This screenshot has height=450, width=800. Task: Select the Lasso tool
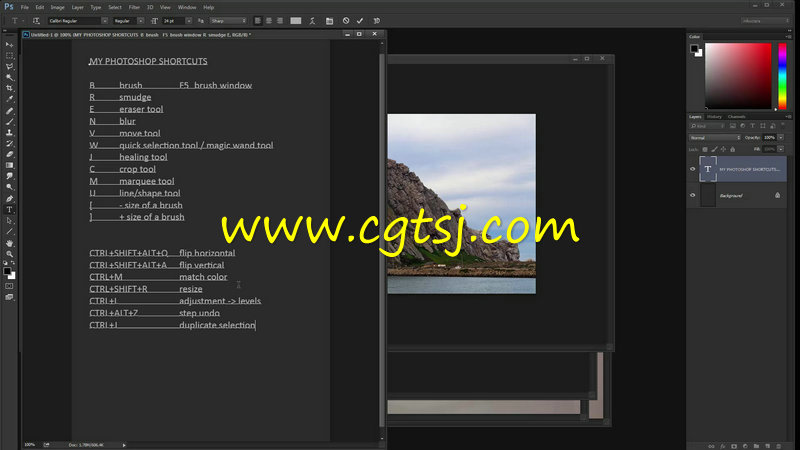tap(9, 66)
